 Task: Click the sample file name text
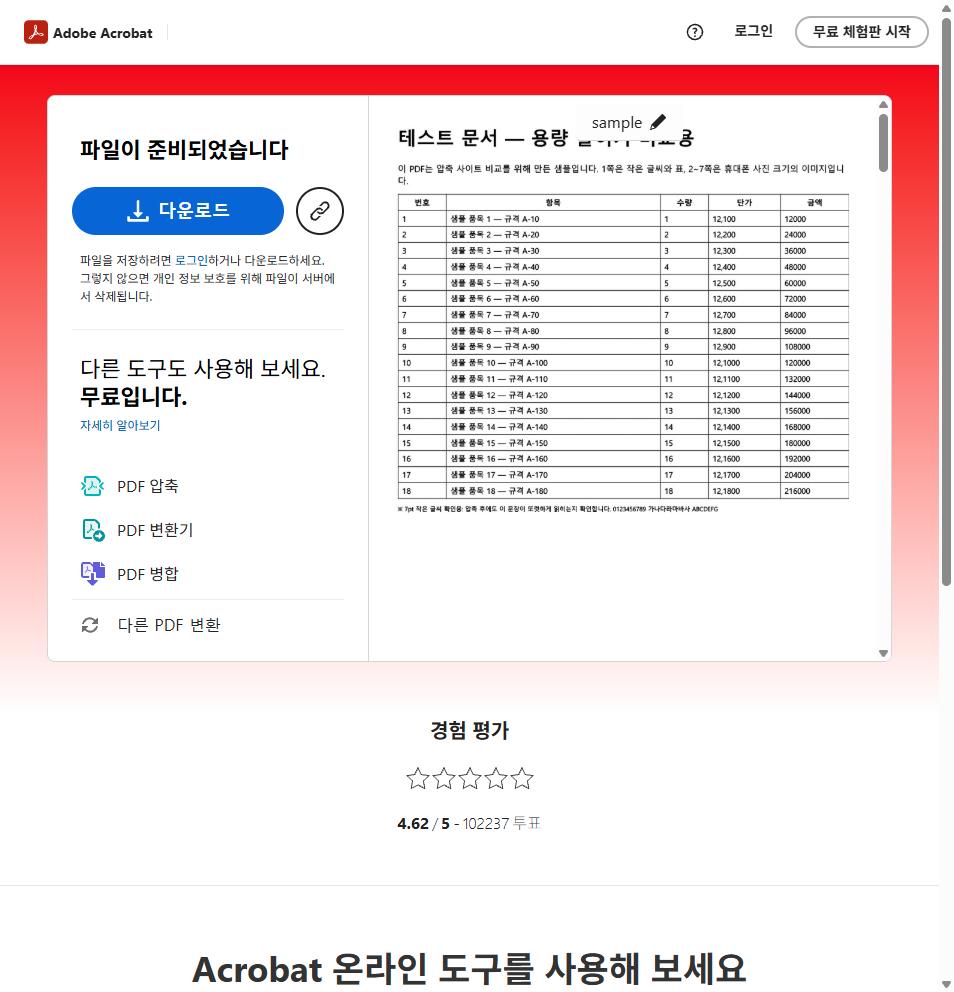617,123
